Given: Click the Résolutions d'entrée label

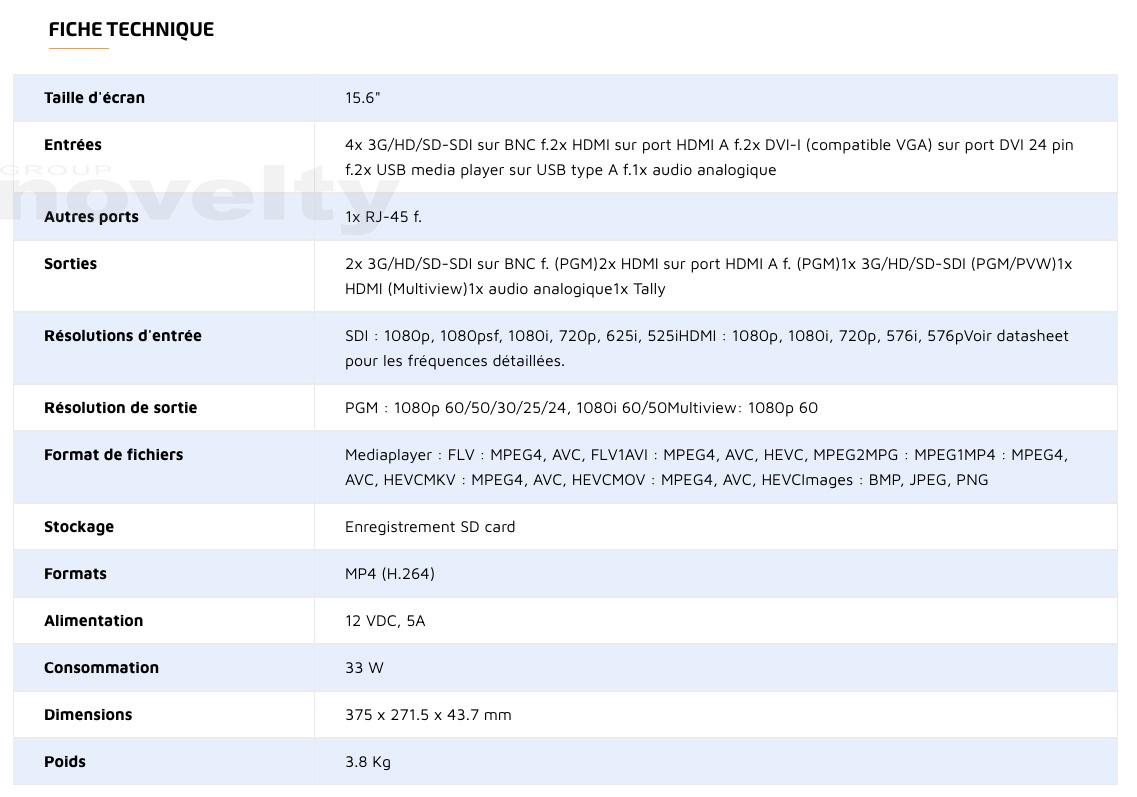Looking at the screenshot, I should pos(123,336).
